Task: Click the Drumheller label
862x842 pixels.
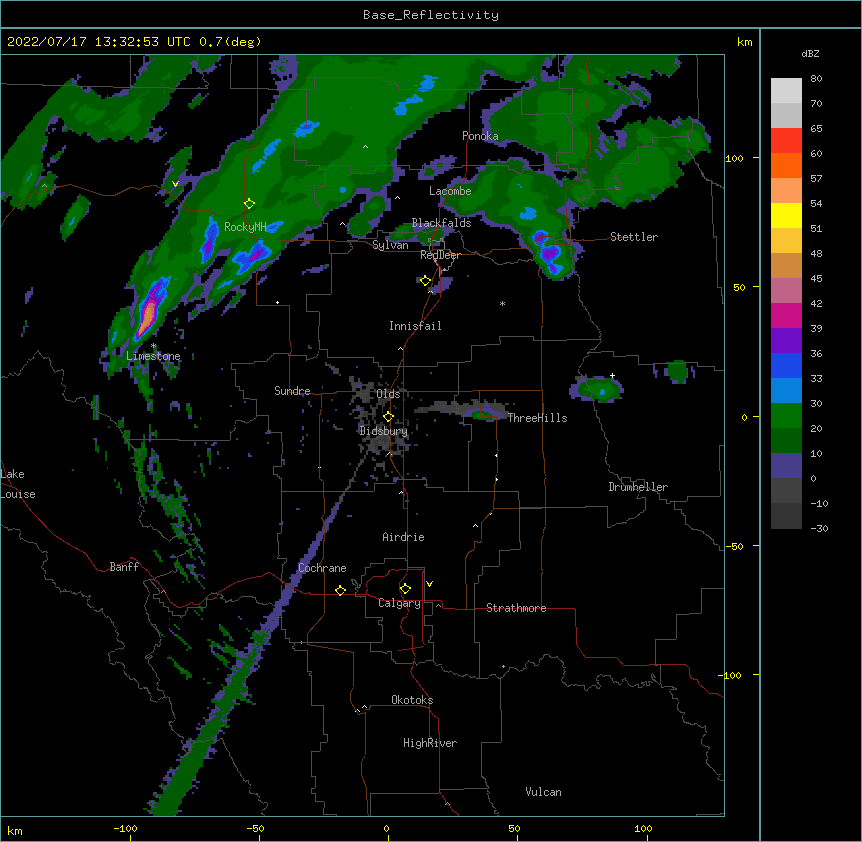Action: [x=638, y=487]
